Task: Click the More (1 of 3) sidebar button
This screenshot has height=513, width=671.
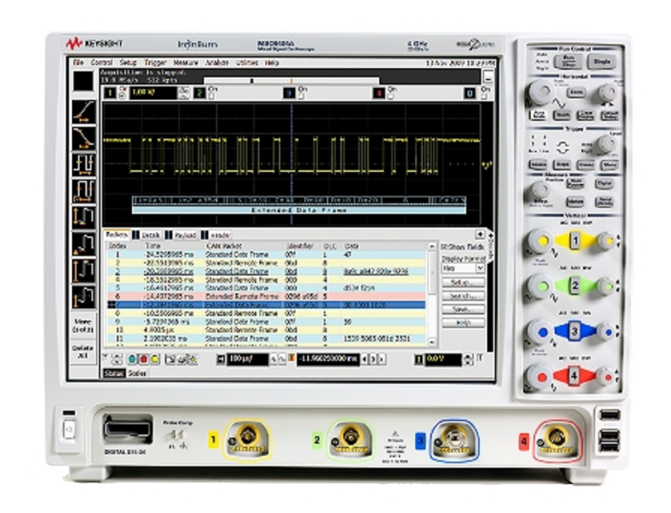Action: [x=83, y=326]
